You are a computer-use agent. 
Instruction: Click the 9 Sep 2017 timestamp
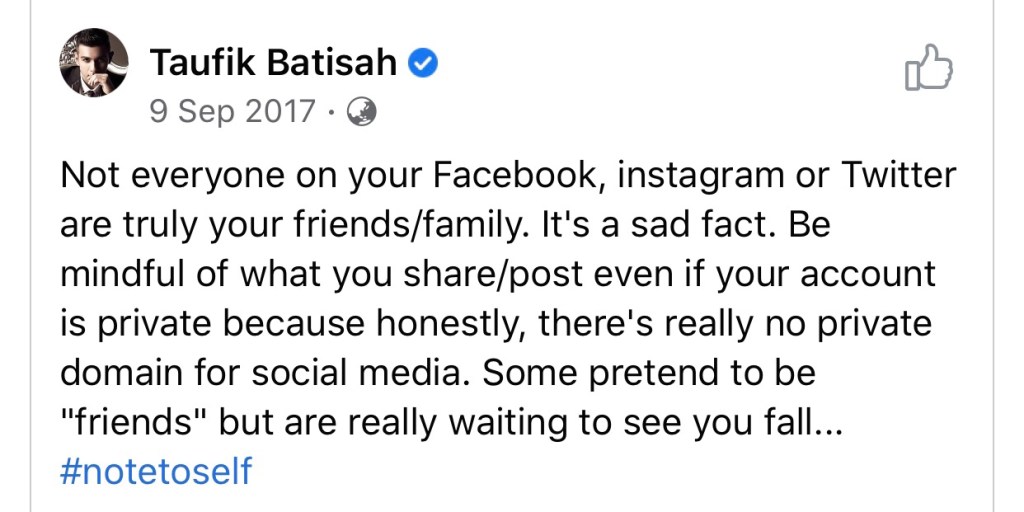[x=232, y=111]
